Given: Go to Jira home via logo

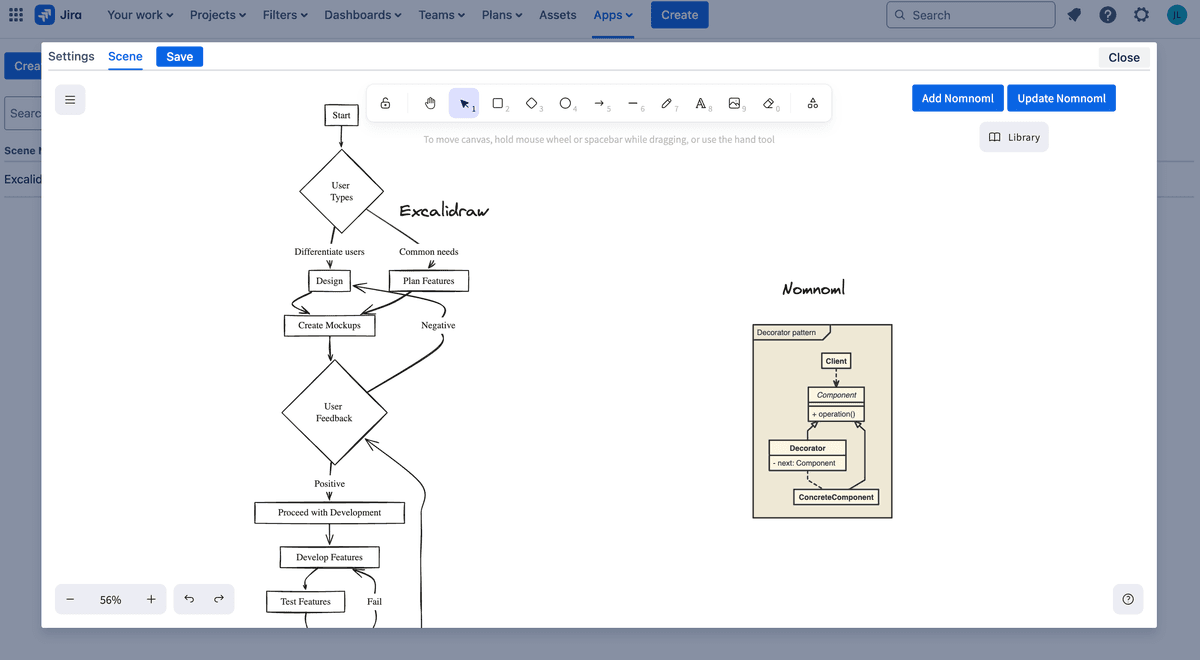Looking at the screenshot, I should [59, 15].
